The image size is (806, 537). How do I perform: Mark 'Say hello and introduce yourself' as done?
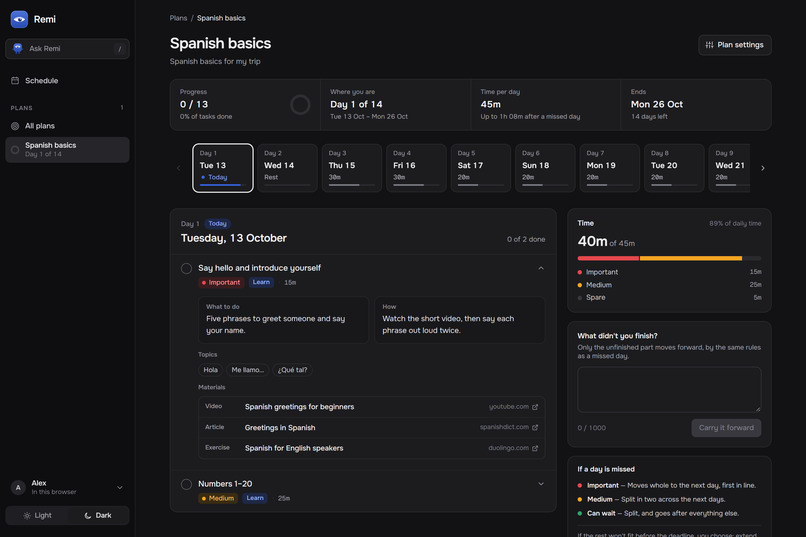coord(186,268)
